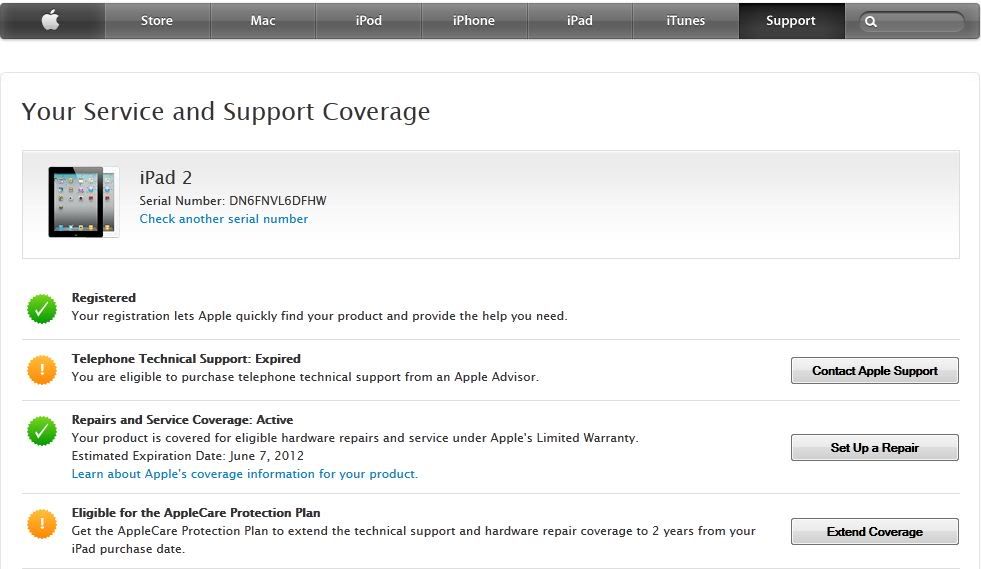Click Repairs and Service Coverage: Active heading
The image size is (981, 569).
tap(182, 420)
